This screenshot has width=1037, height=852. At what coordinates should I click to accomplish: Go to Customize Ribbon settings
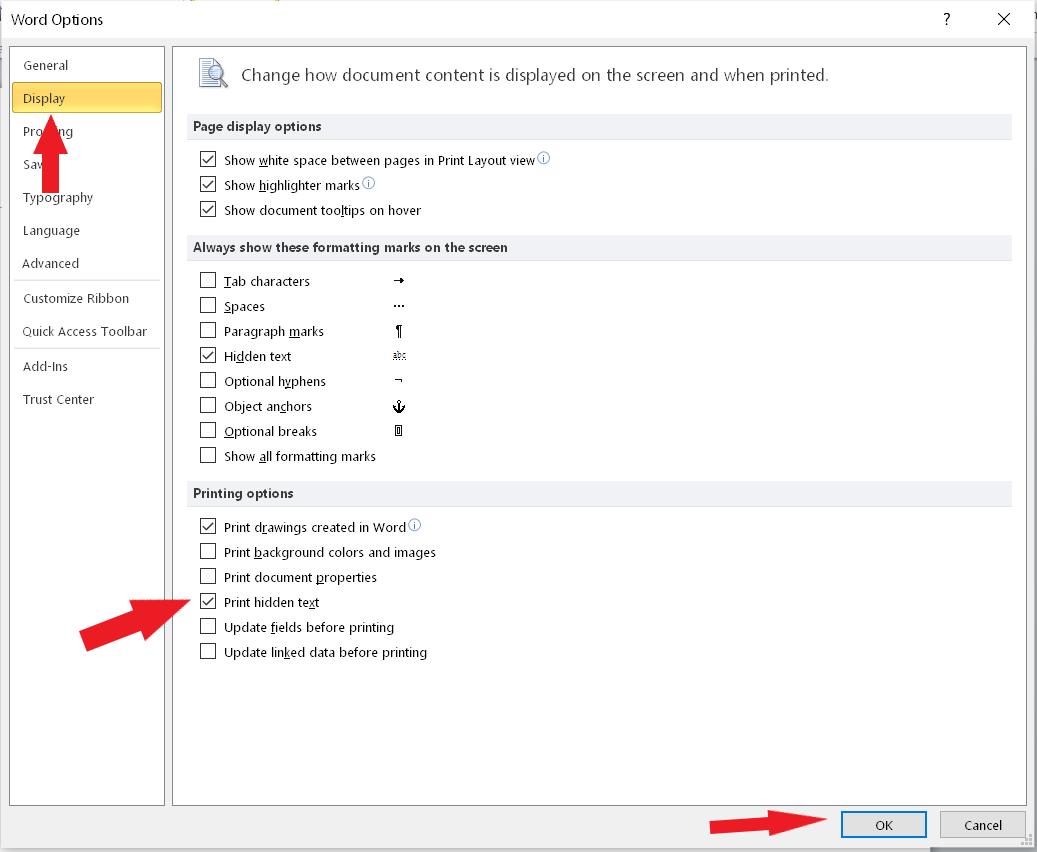click(x=87, y=298)
